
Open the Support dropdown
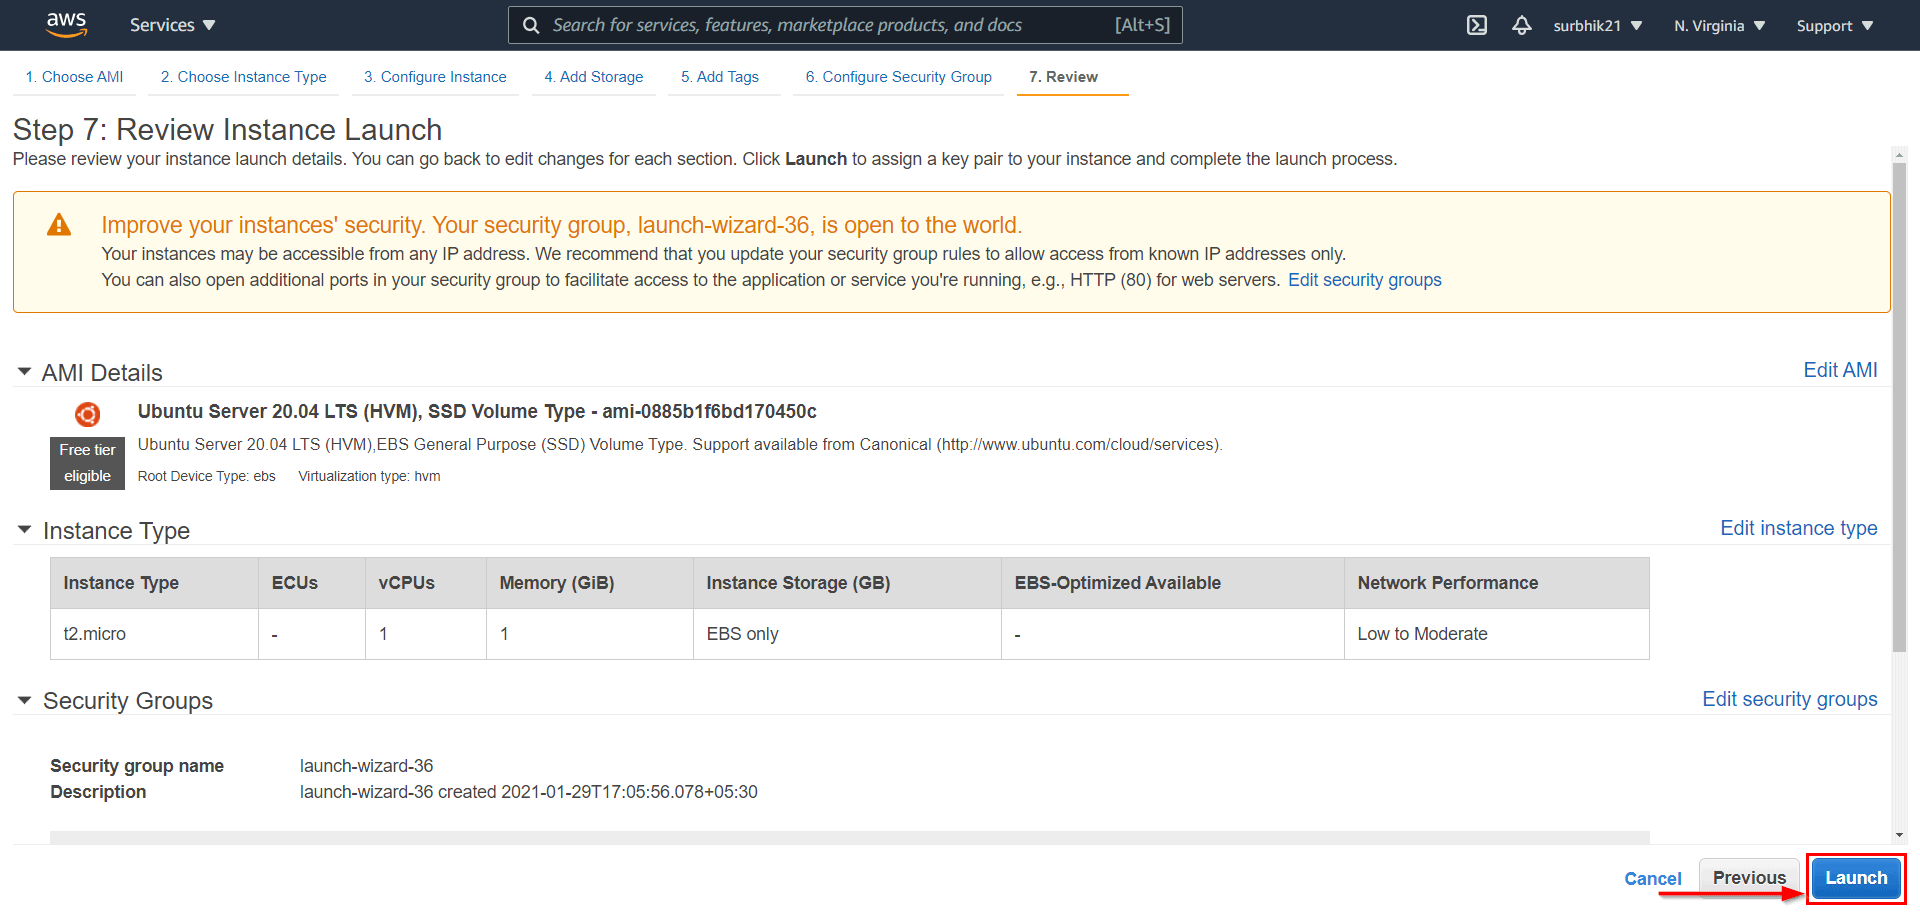1833,25
